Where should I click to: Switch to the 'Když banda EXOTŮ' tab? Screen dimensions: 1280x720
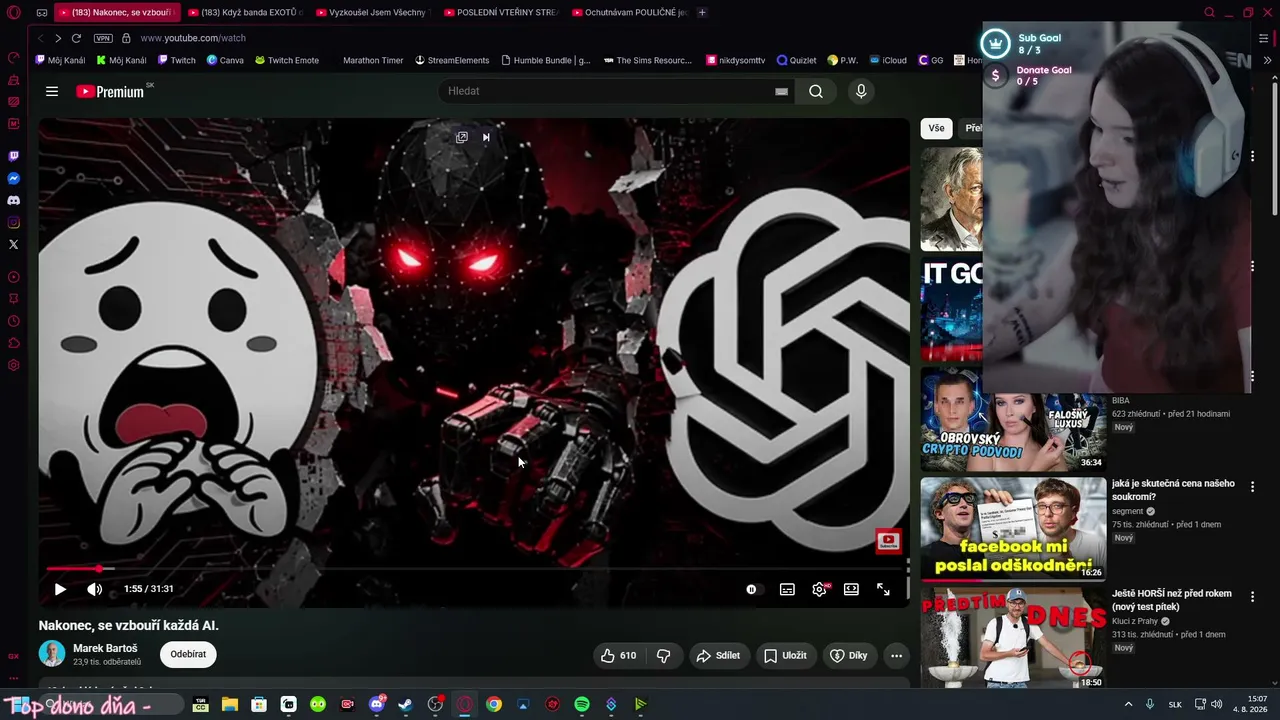click(244, 12)
